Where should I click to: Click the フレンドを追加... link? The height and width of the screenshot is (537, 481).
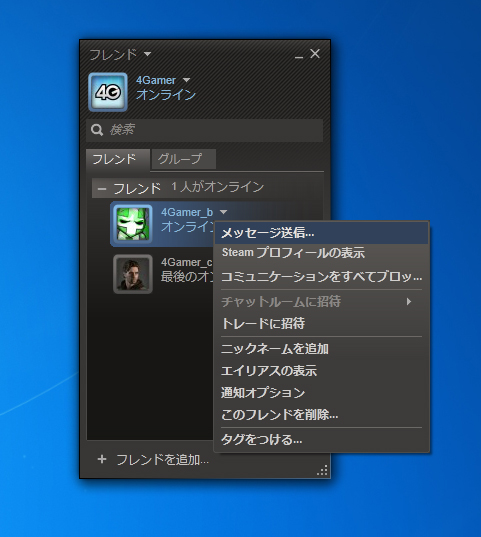(x=162, y=460)
